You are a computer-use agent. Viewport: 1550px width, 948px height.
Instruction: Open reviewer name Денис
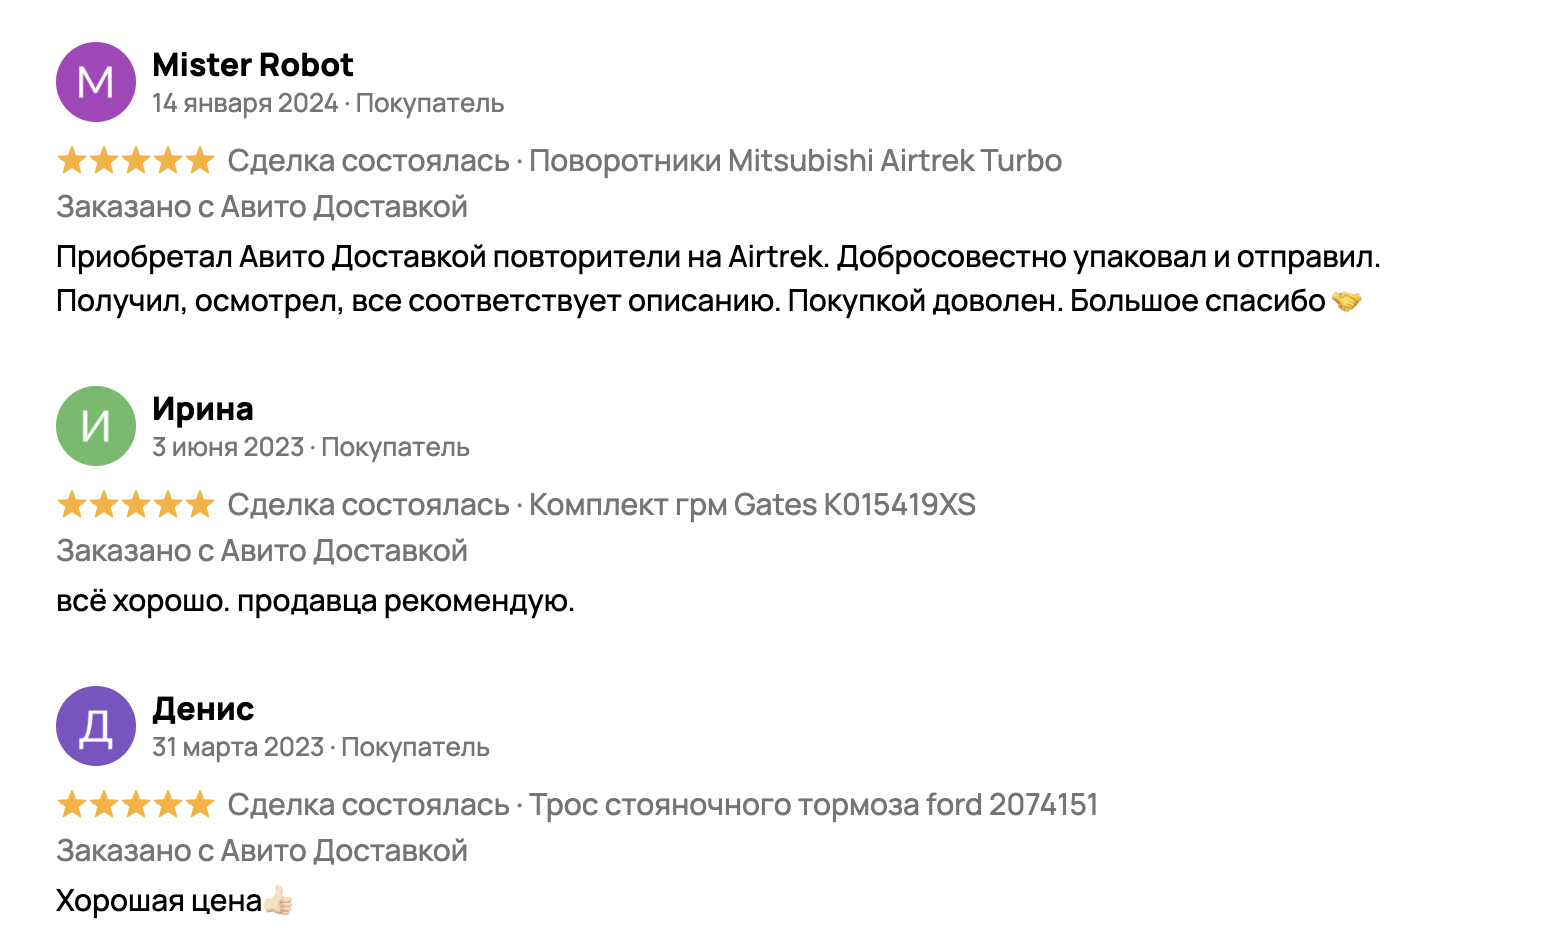pyautogui.click(x=203, y=709)
